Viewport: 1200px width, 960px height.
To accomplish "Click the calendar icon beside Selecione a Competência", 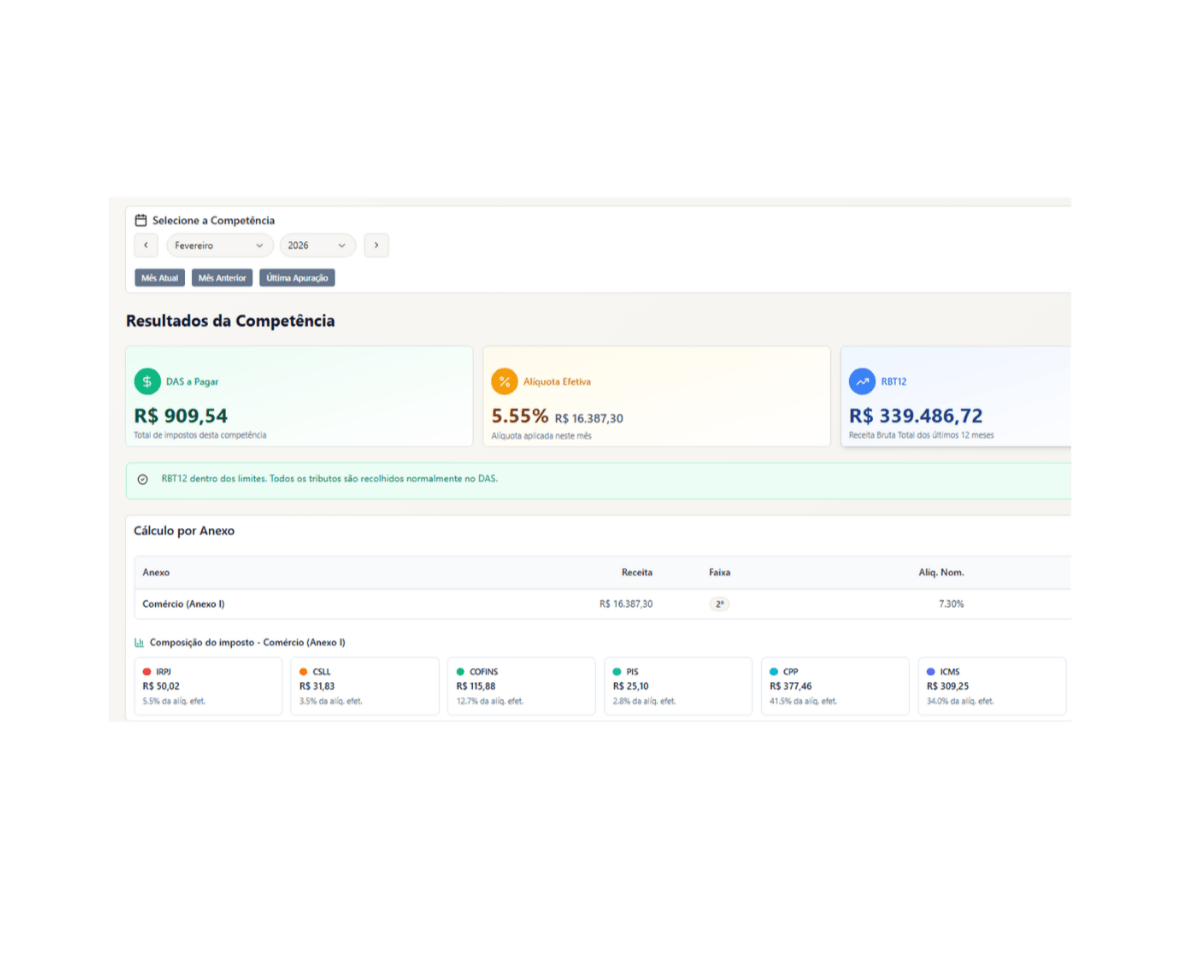I will (x=141, y=220).
